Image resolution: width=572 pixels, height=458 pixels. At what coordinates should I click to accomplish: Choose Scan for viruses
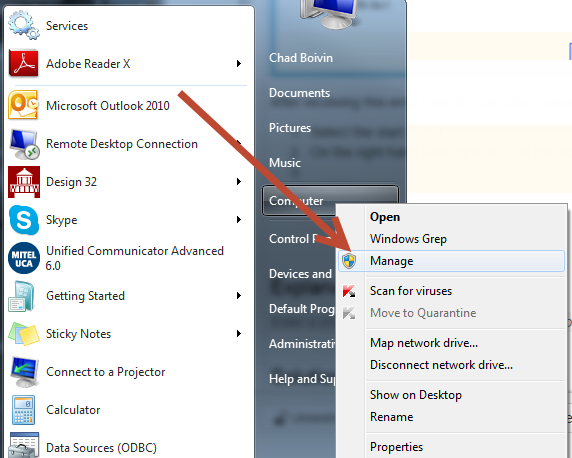(x=452, y=291)
